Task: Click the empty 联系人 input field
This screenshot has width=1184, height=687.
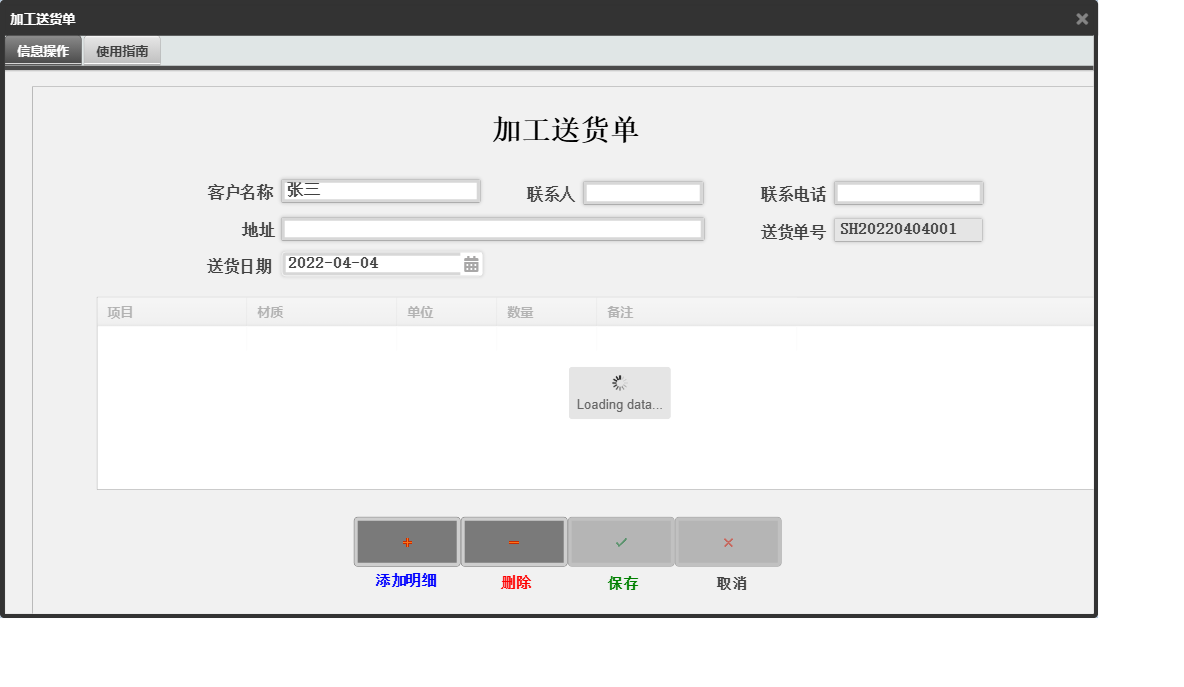Action: pyautogui.click(x=643, y=192)
